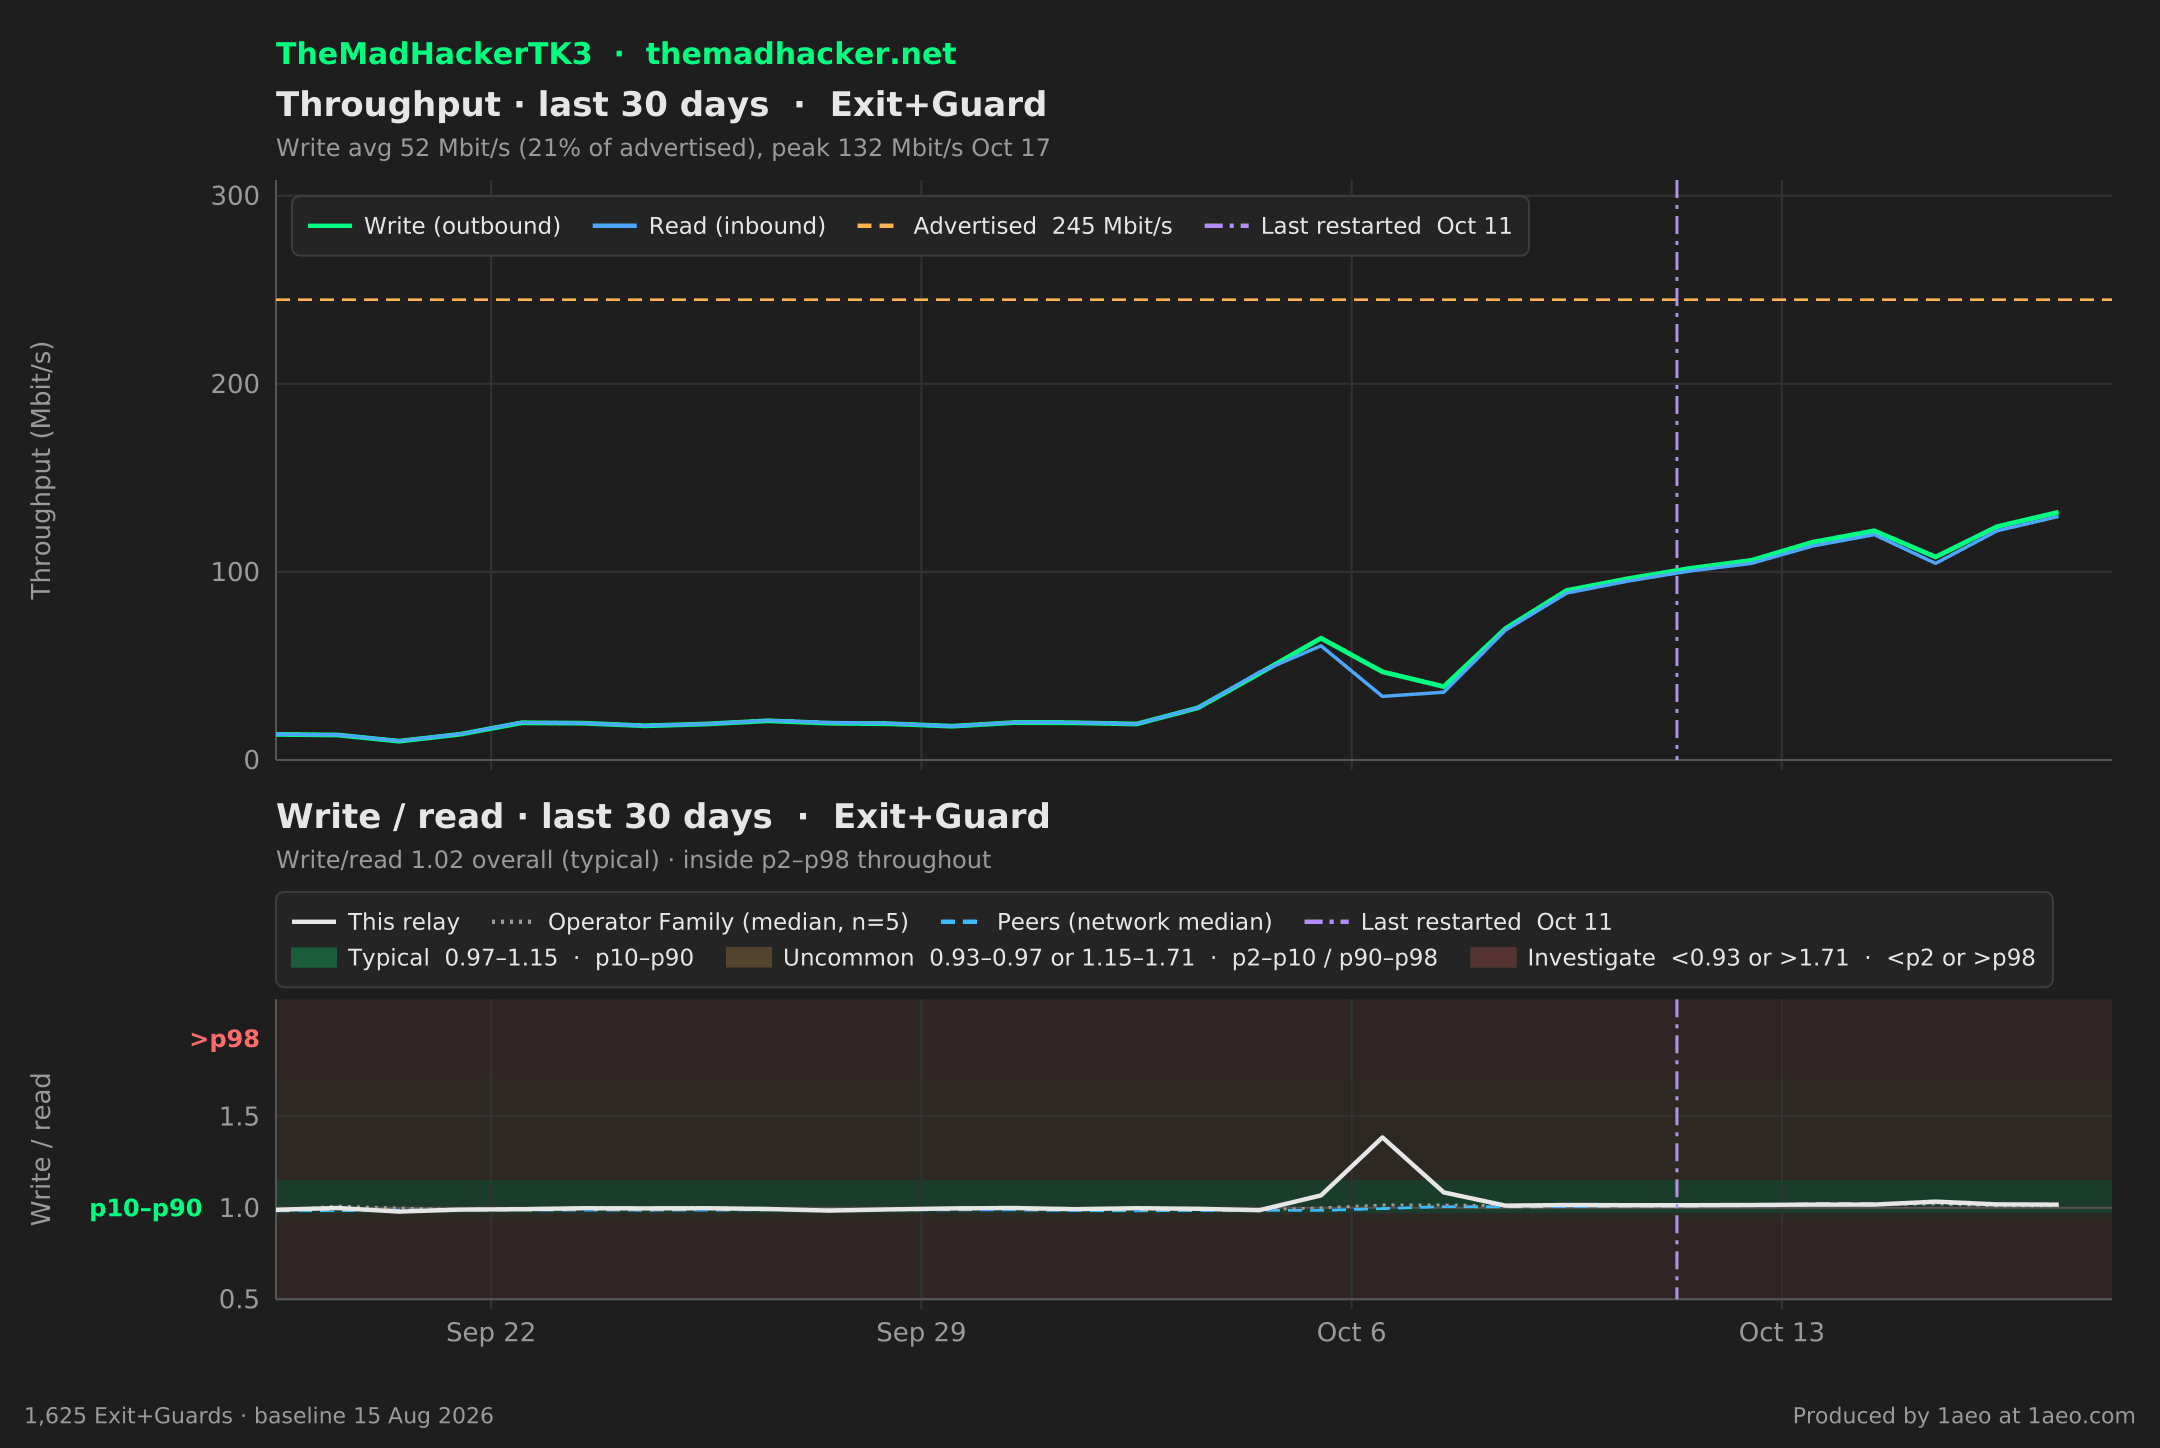Select lower chart's Last restarted Oct 11 legend

pos(1459,922)
